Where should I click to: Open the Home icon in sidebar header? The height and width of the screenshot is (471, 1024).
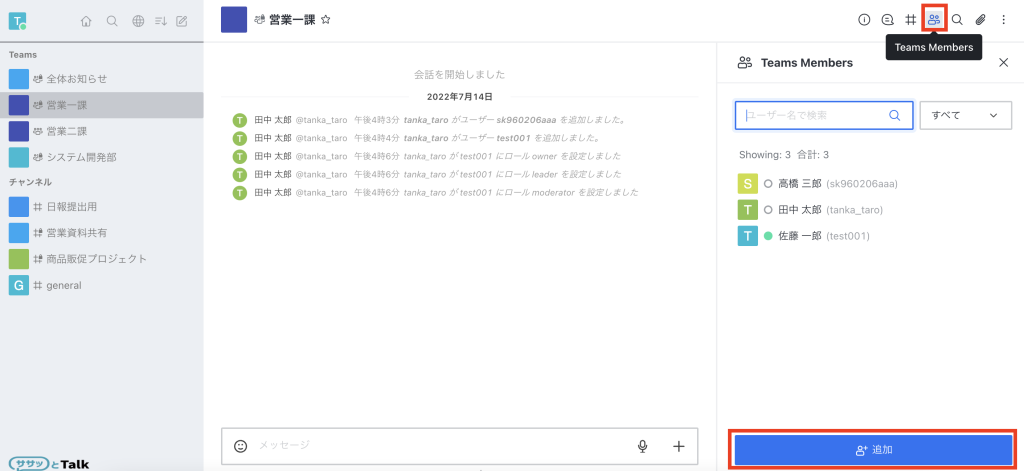click(x=86, y=21)
